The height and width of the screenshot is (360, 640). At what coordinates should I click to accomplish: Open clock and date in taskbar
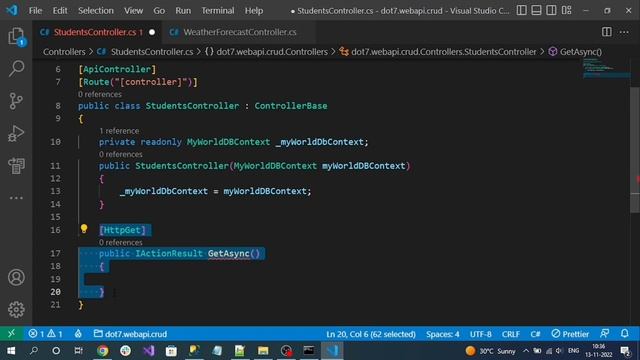[598, 351]
